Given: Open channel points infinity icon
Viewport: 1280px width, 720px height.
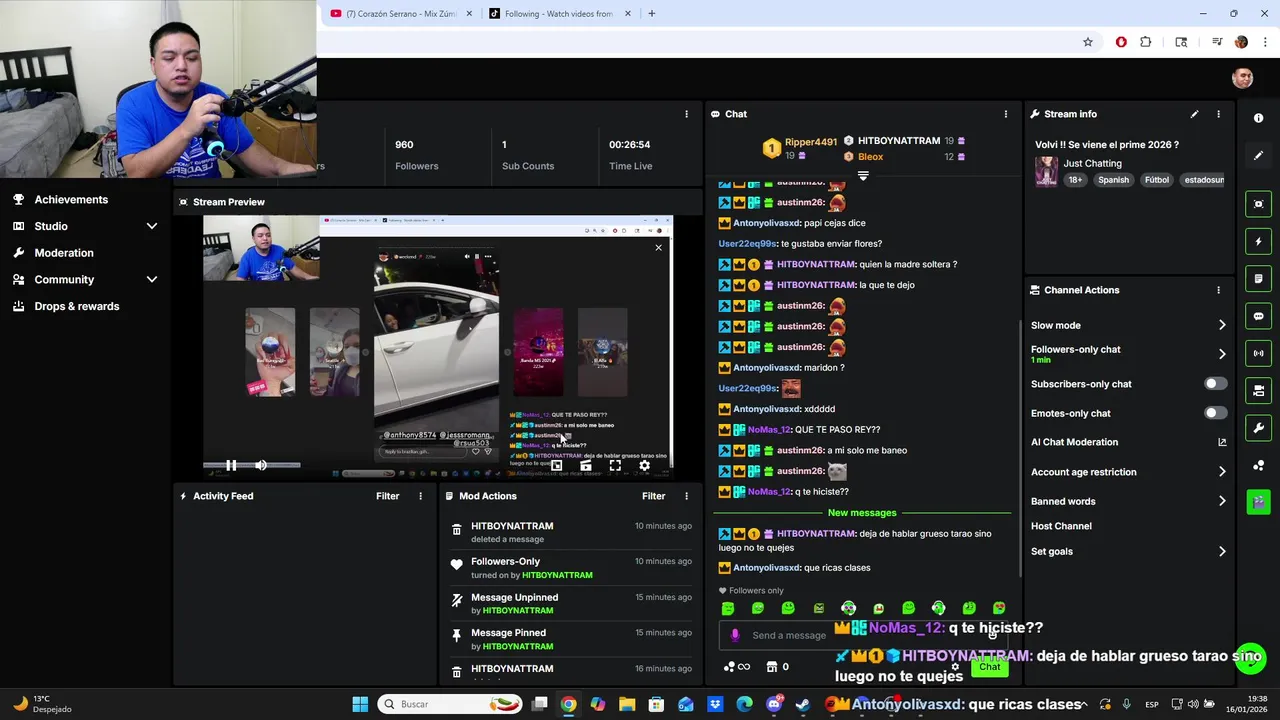Looking at the screenshot, I should (x=737, y=667).
